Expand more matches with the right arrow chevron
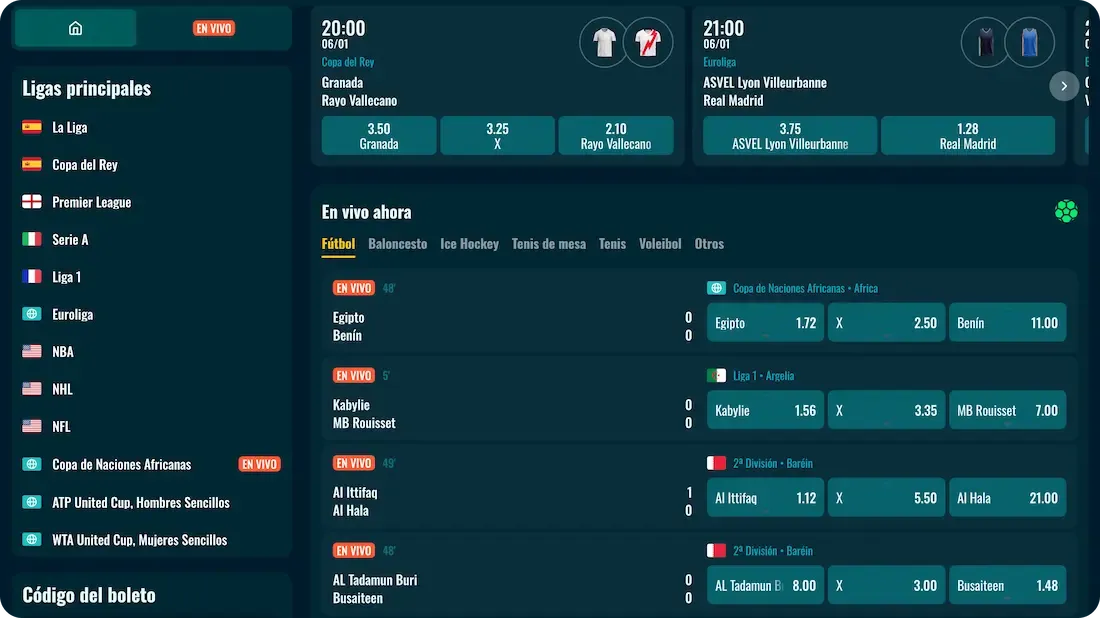Image resolution: width=1100 pixels, height=618 pixels. pyautogui.click(x=1064, y=86)
